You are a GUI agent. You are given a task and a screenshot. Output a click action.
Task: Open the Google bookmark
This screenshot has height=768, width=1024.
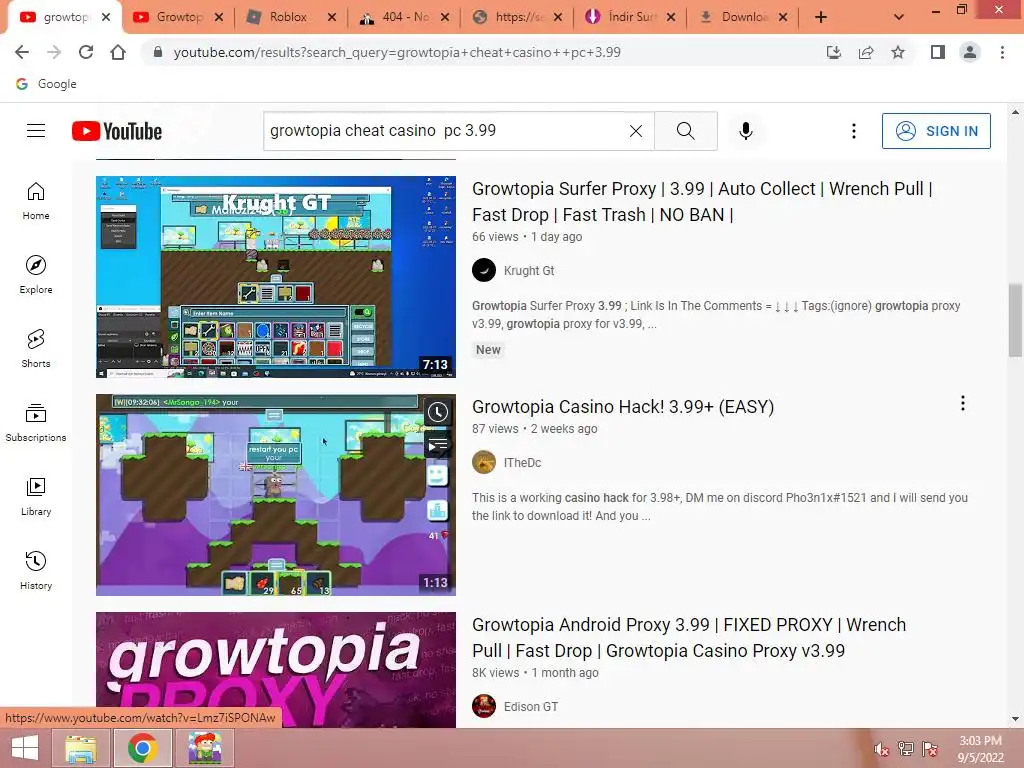pos(46,84)
